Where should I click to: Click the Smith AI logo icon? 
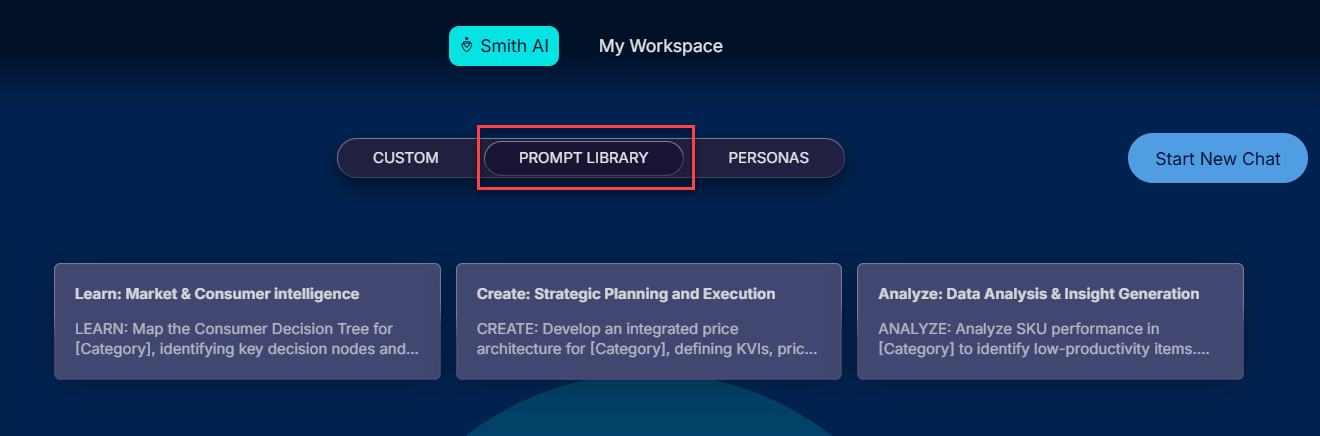[466, 46]
